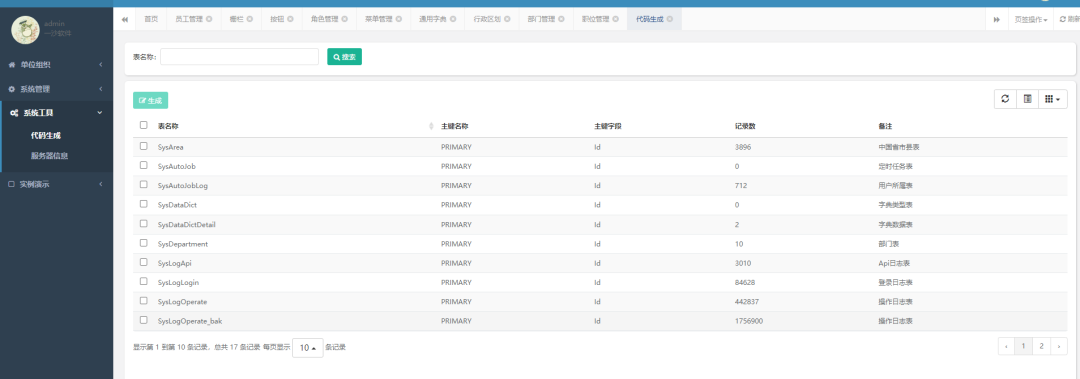This screenshot has width=1080, height=379.
Task: Open 代码生成 in the sidebar
Action: pyautogui.click(x=46, y=136)
